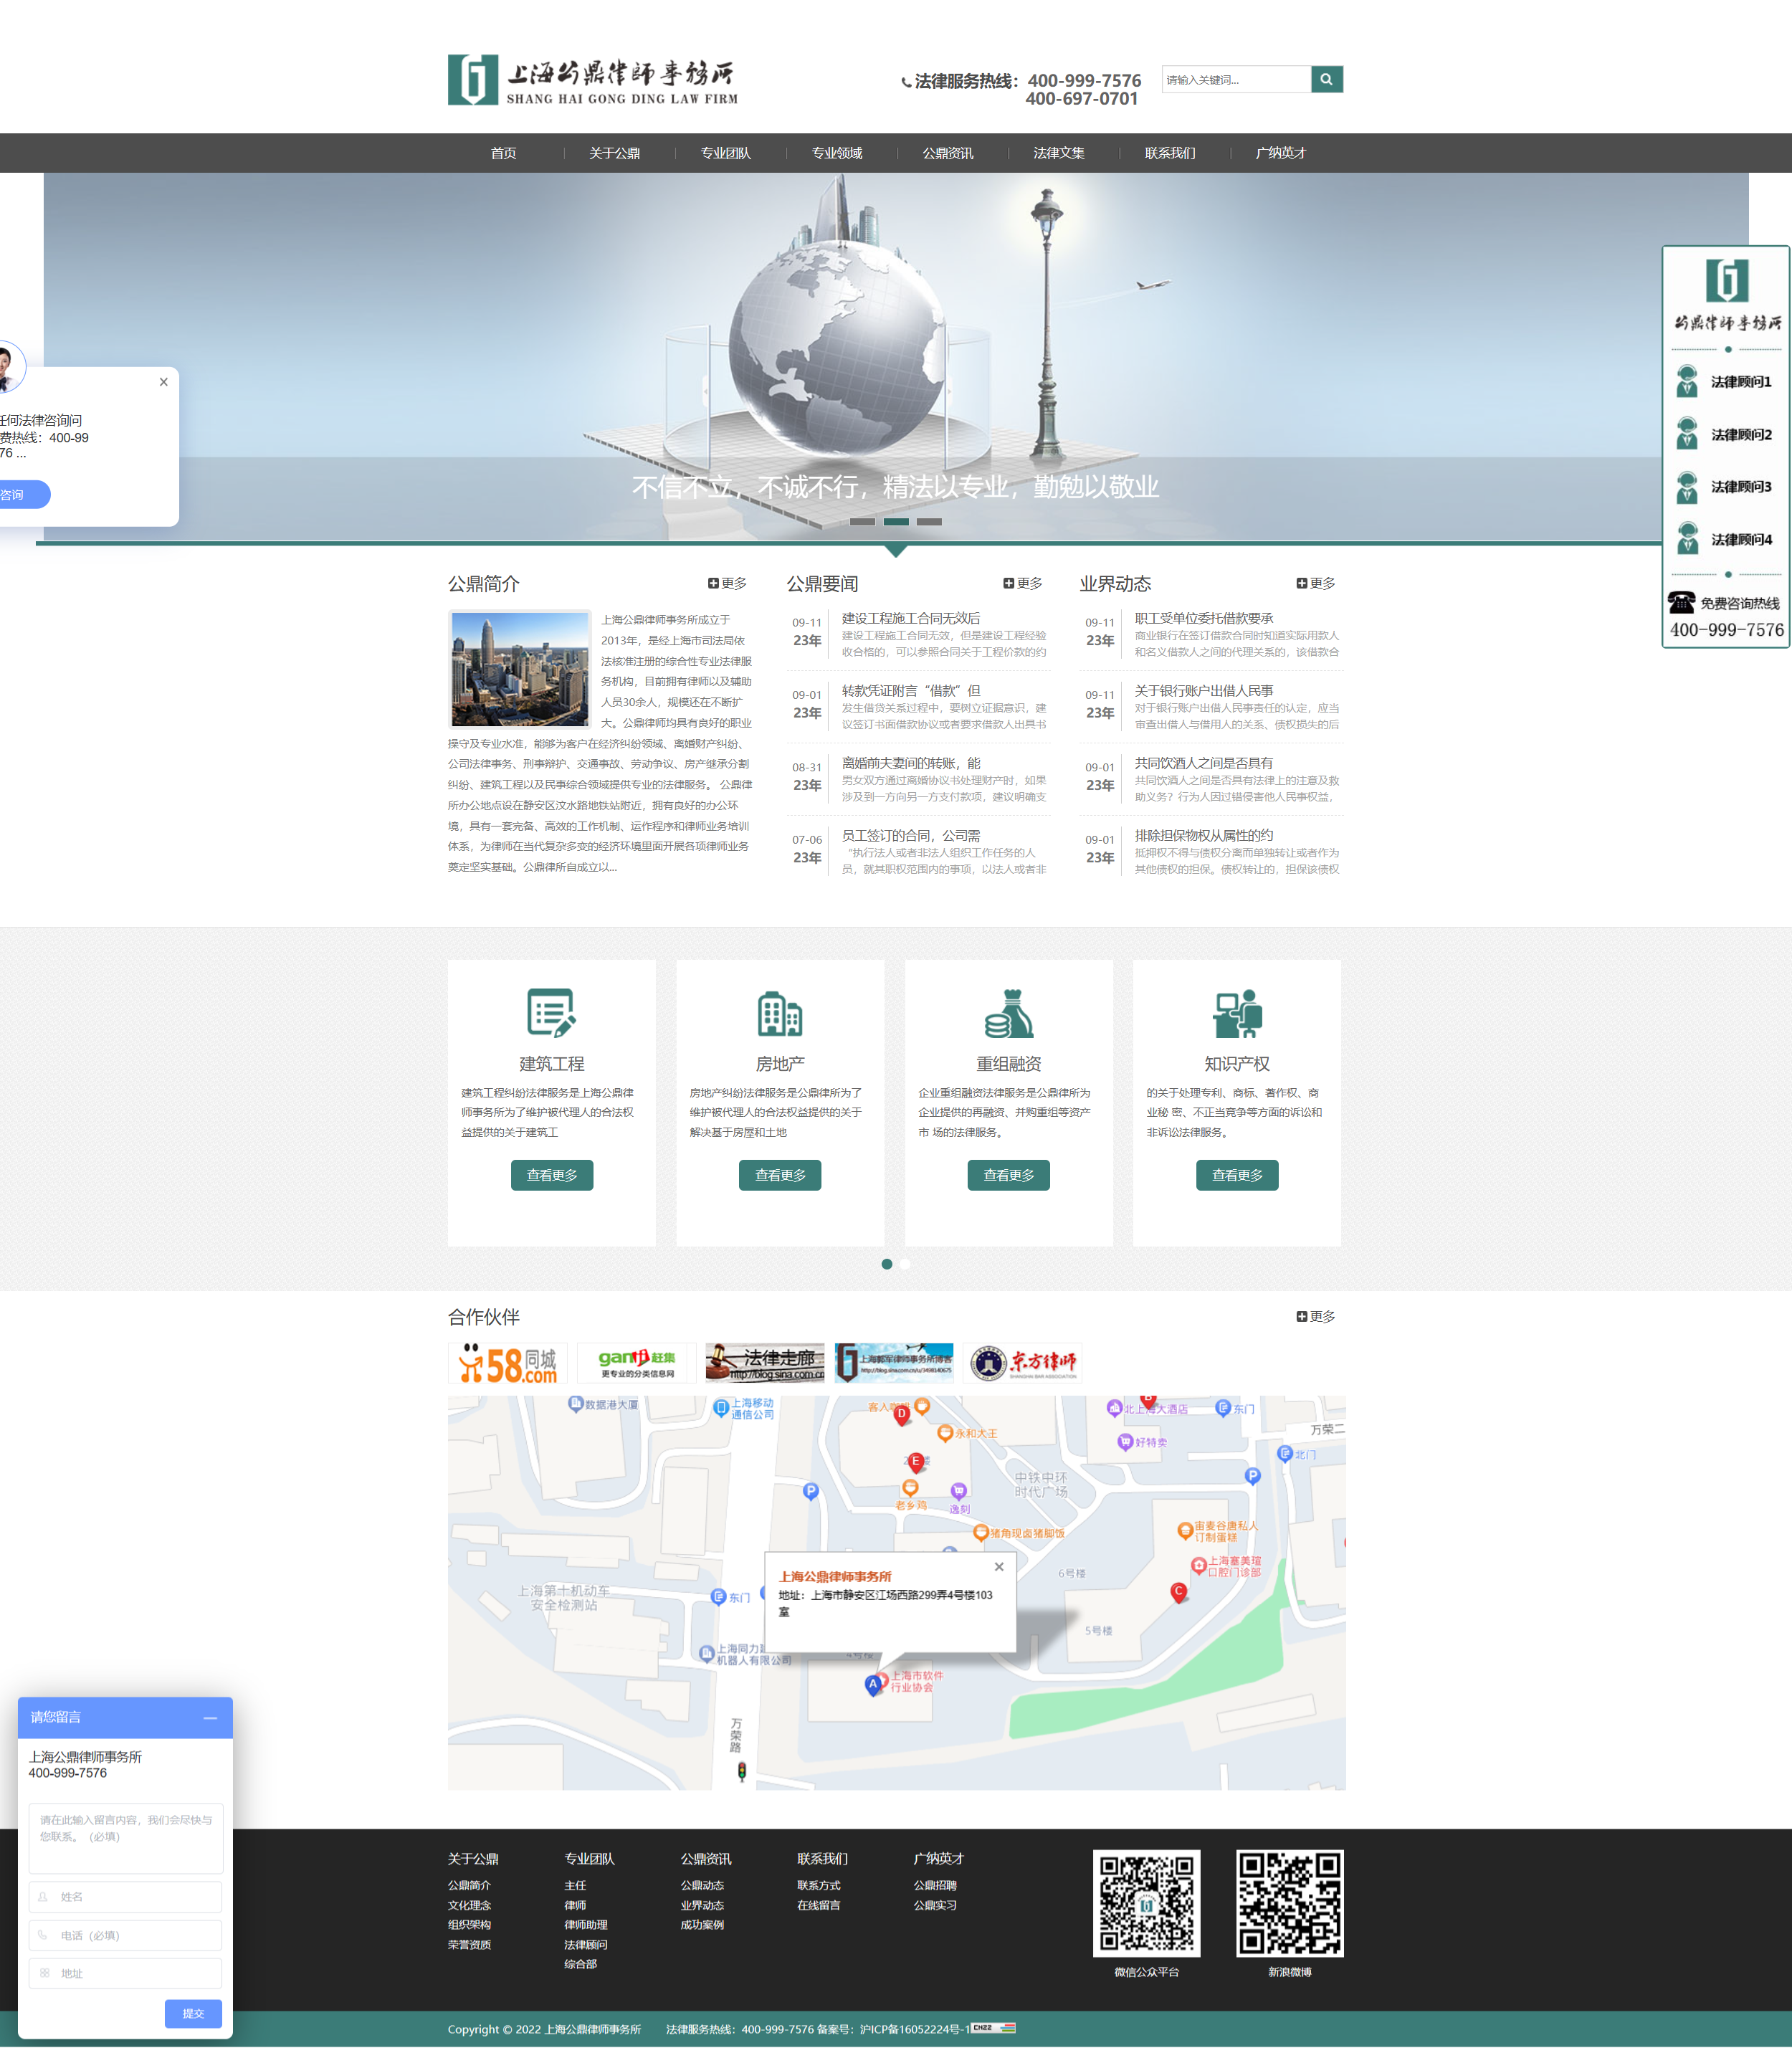Expand 更多 in the 合作伙伴 section
Image resolution: width=1792 pixels, height=2048 pixels.
[x=1315, y=1316]
